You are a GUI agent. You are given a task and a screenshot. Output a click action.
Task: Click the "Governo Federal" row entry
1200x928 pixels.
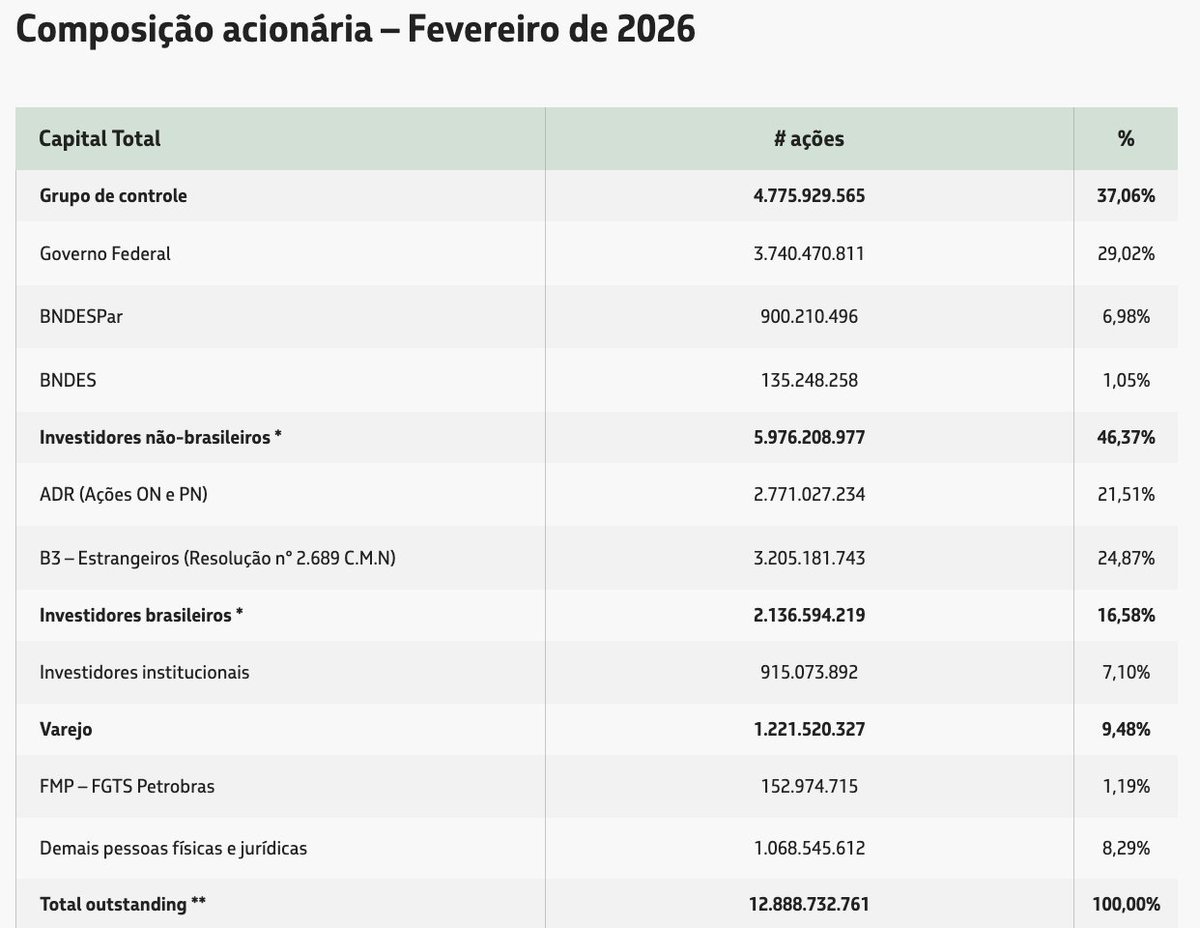(103, 253)
